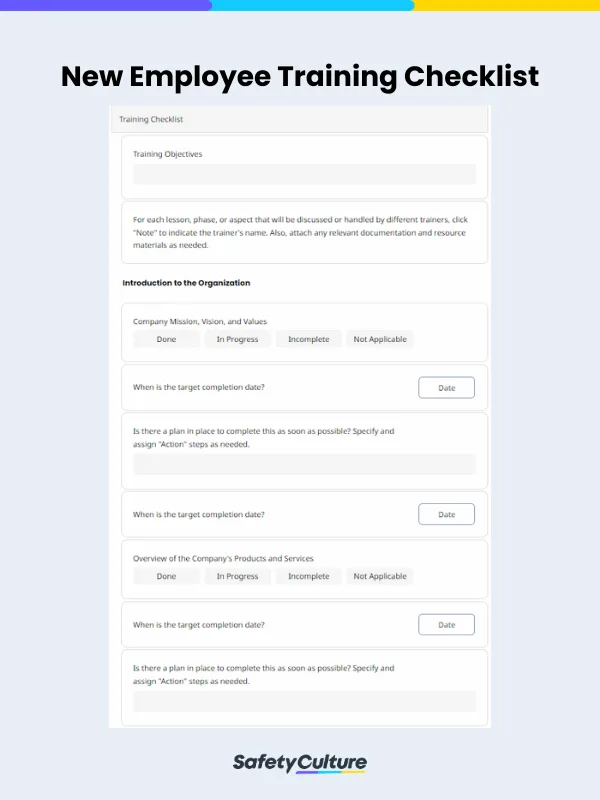600x800 pixels.
Task: Select "Incomplete" for Products and Services overview
Action: 309,576
